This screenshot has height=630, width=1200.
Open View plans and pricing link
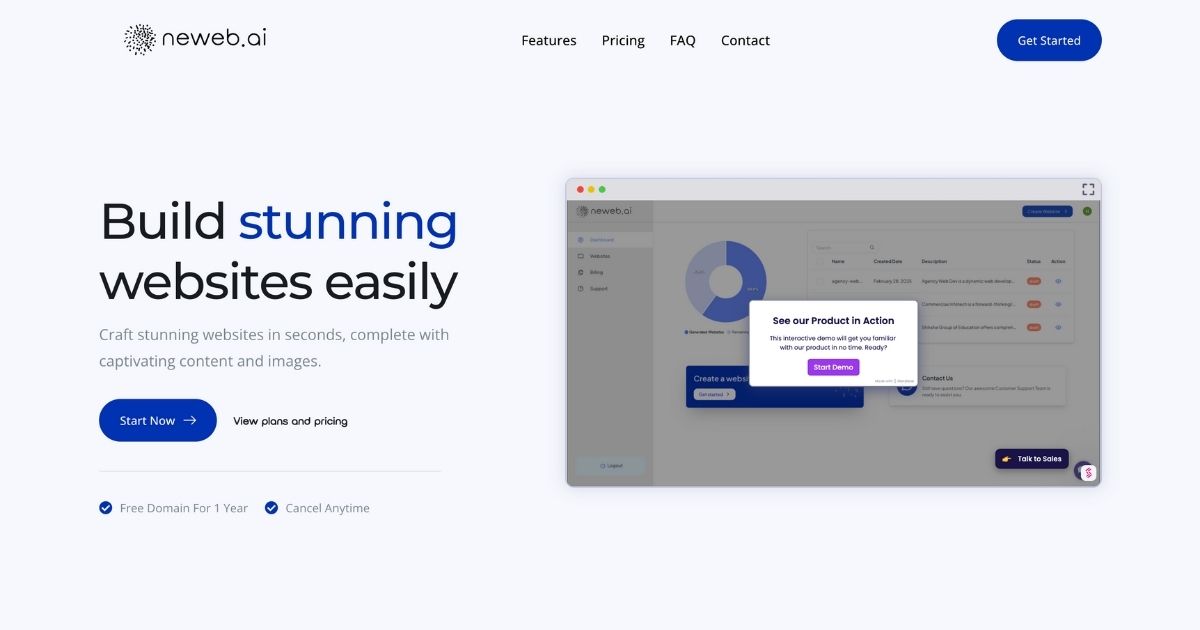tap(290, 421)
